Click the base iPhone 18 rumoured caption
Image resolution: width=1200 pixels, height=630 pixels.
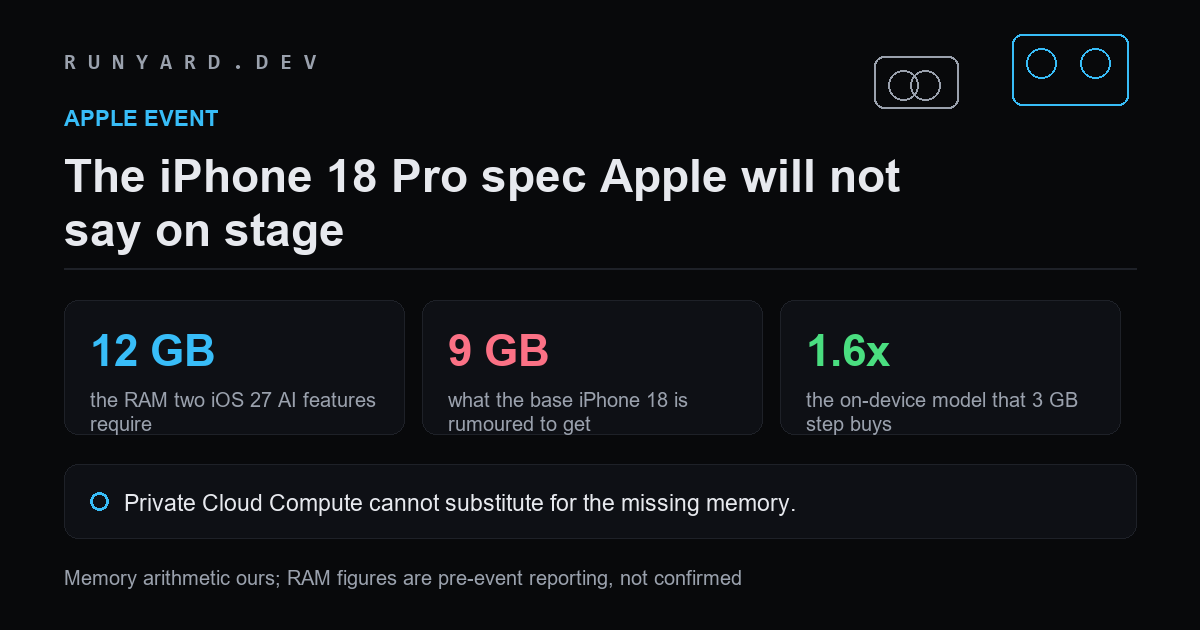[568, 412]
